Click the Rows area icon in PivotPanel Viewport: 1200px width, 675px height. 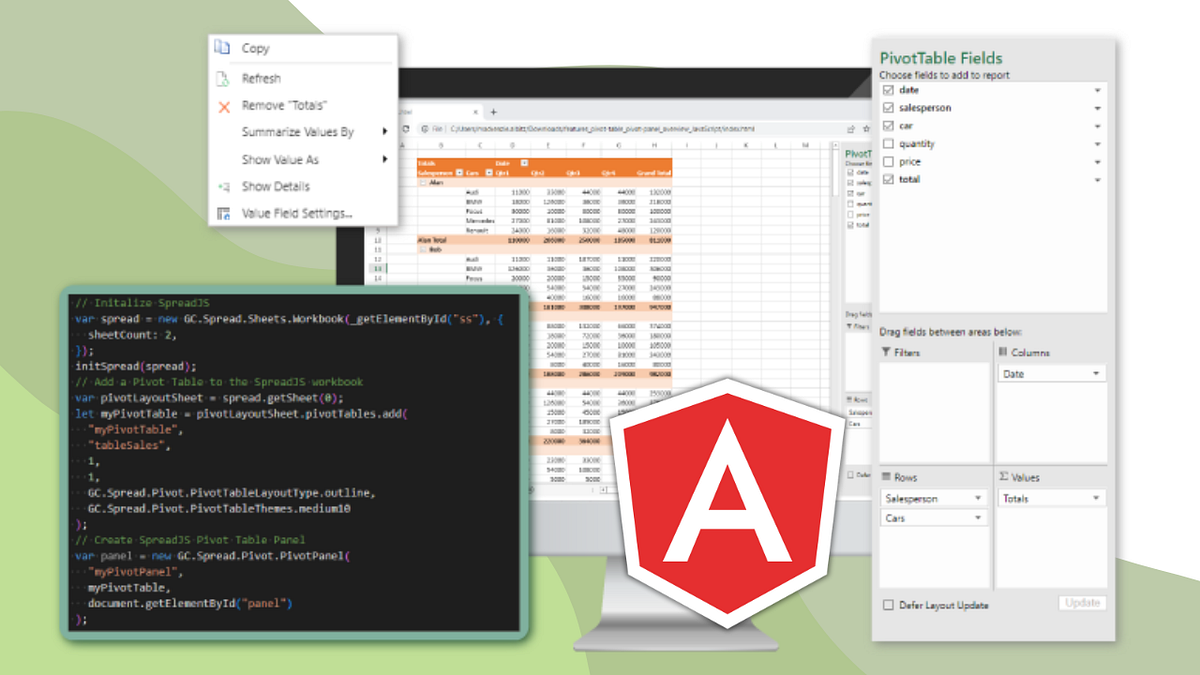tap(885, 476)
